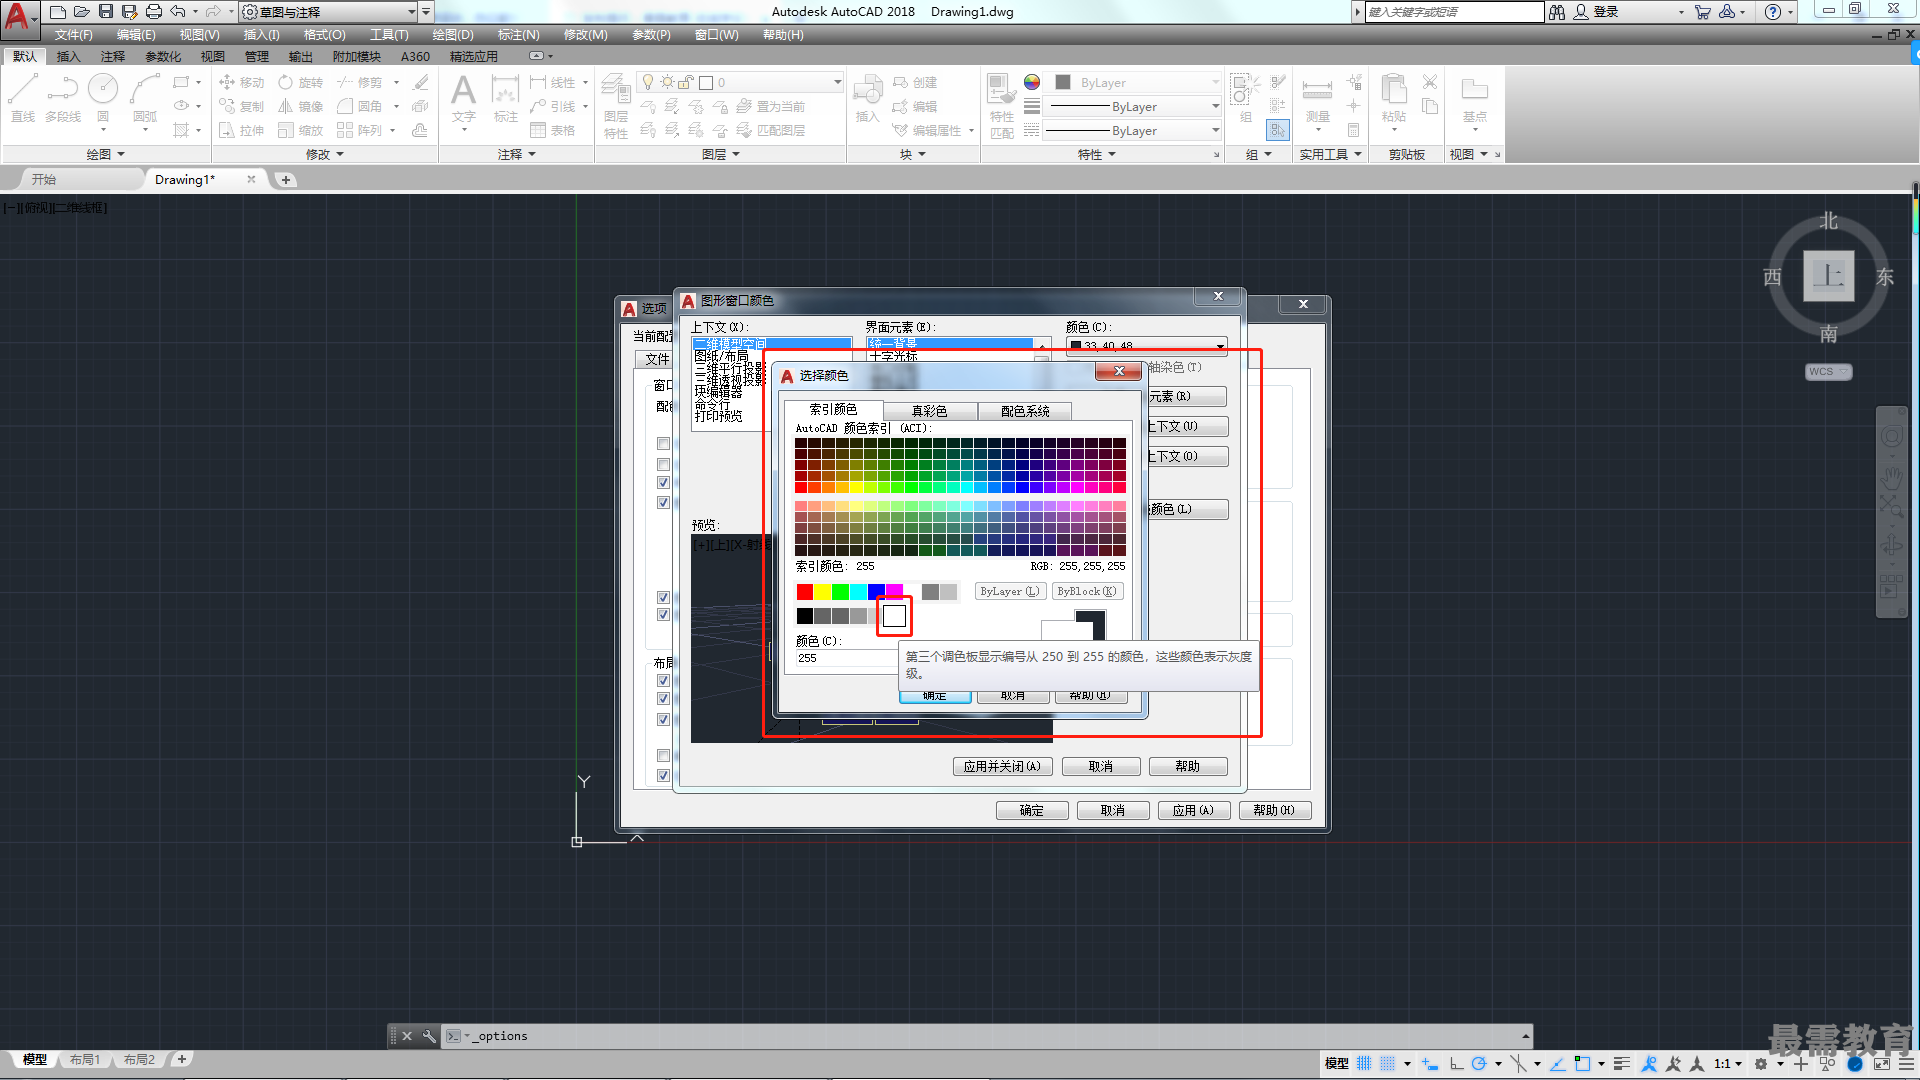Toggle lineweight display in status bar
Image resolution: width=1920 pixels, height=1080 pixels.
pos(1622,1064)
